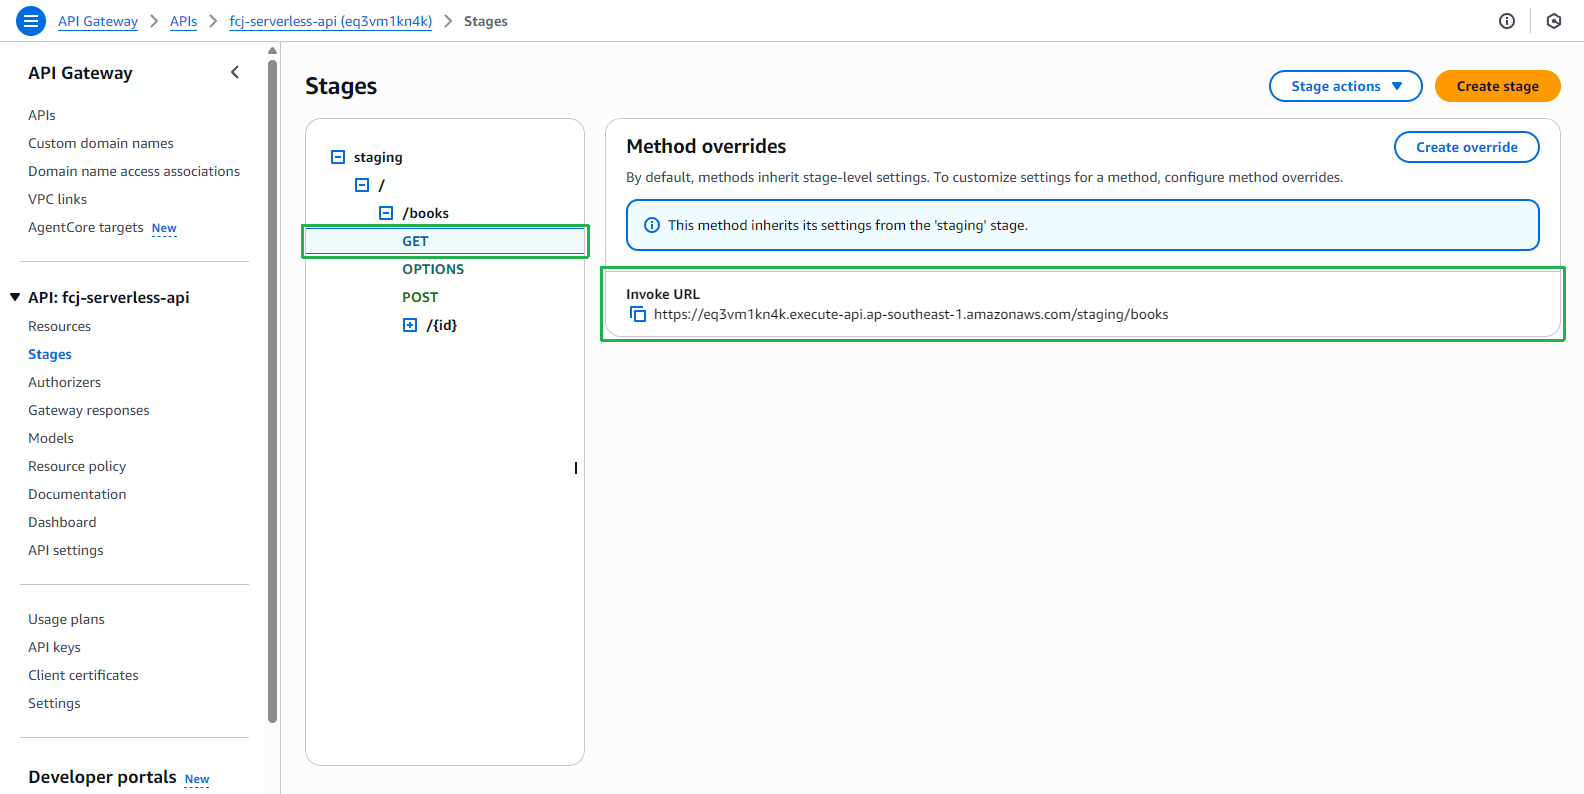Open Documentation in the sidebar
Screen dimensions: 1584x794
[78, 494]
